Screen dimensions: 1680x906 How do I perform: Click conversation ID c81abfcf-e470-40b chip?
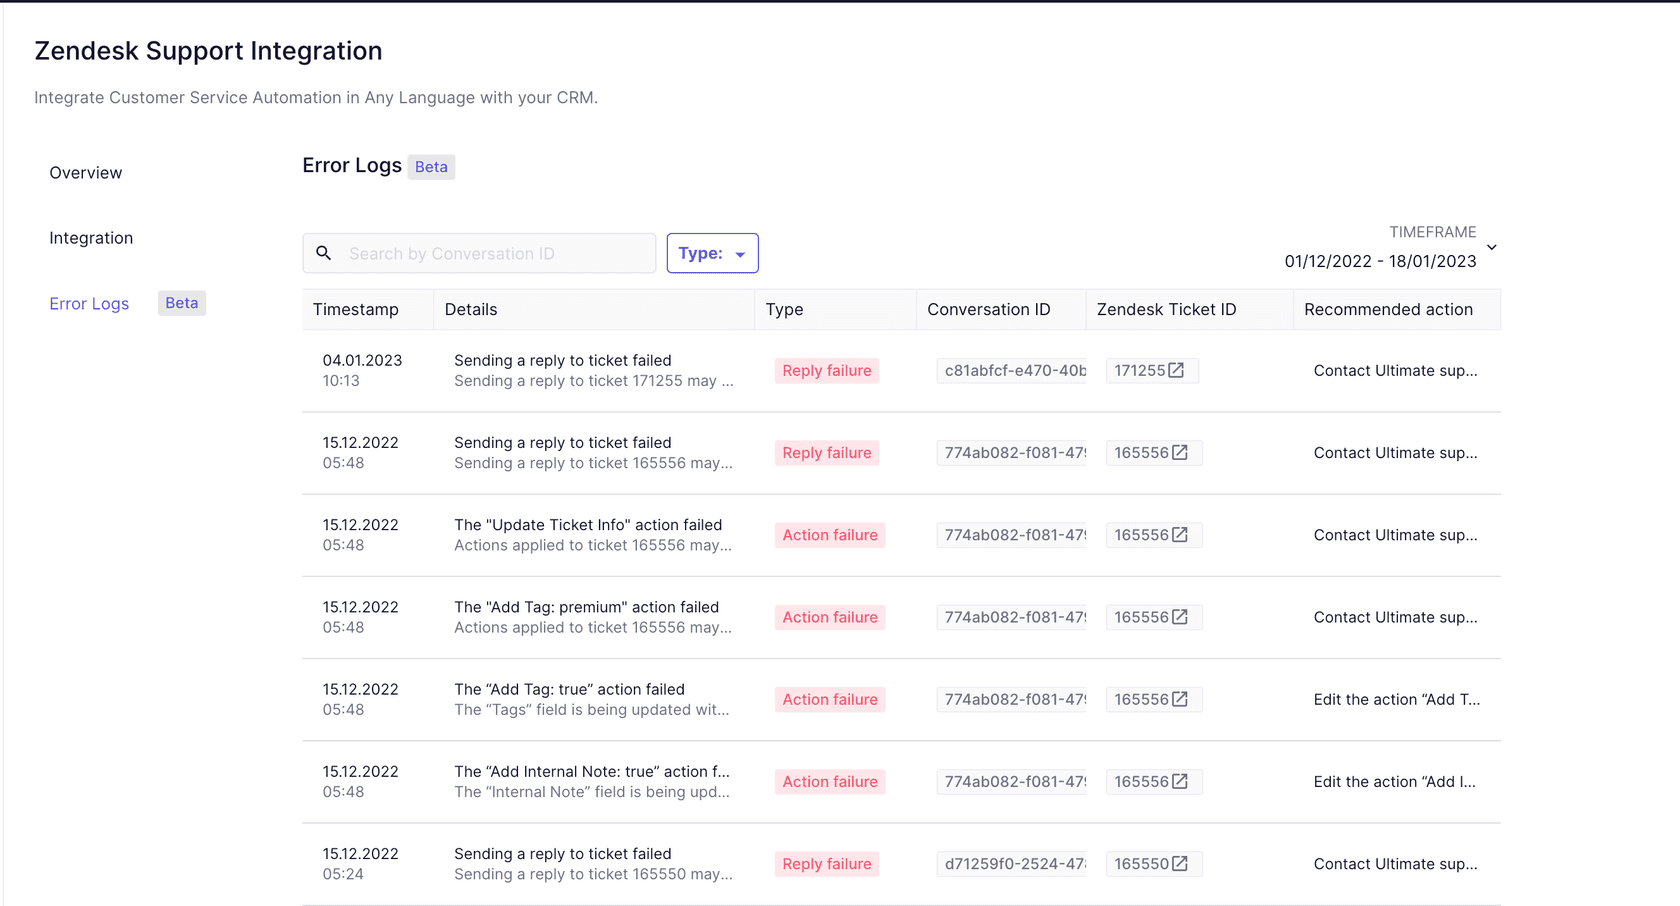(x=1011, y=370)
